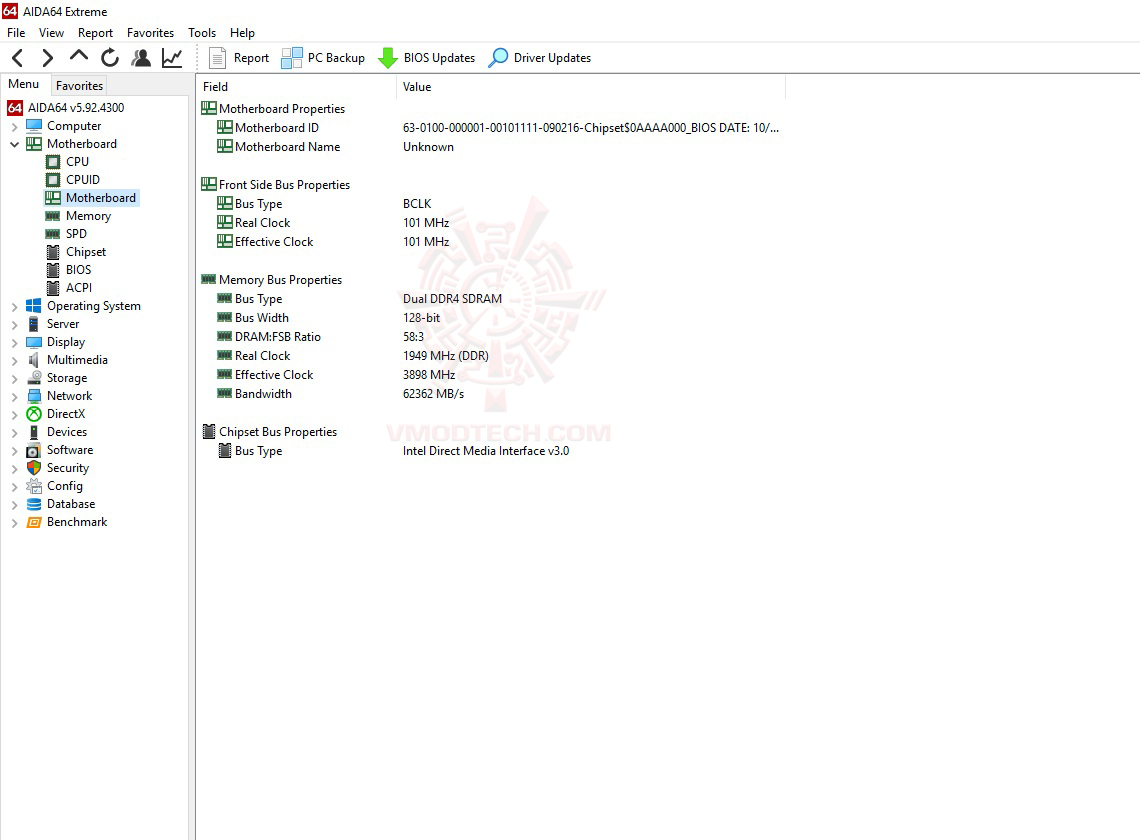The width and height of the screenshot is (1140, 840).
Task: Expand the DirectX tree node
Action: tap(15, 415)
